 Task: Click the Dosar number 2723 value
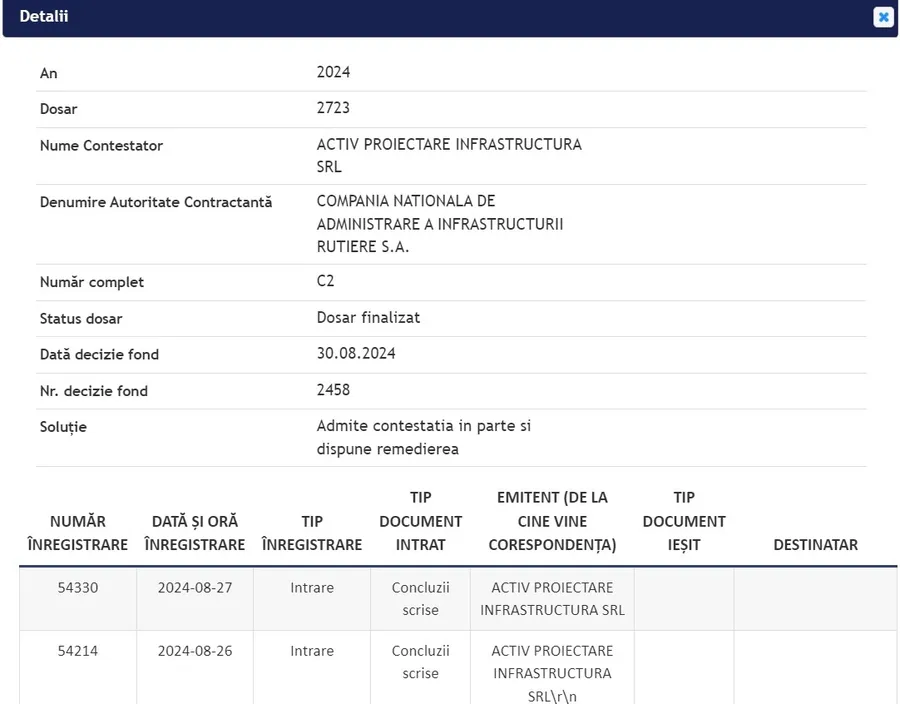tap(333, 108)
